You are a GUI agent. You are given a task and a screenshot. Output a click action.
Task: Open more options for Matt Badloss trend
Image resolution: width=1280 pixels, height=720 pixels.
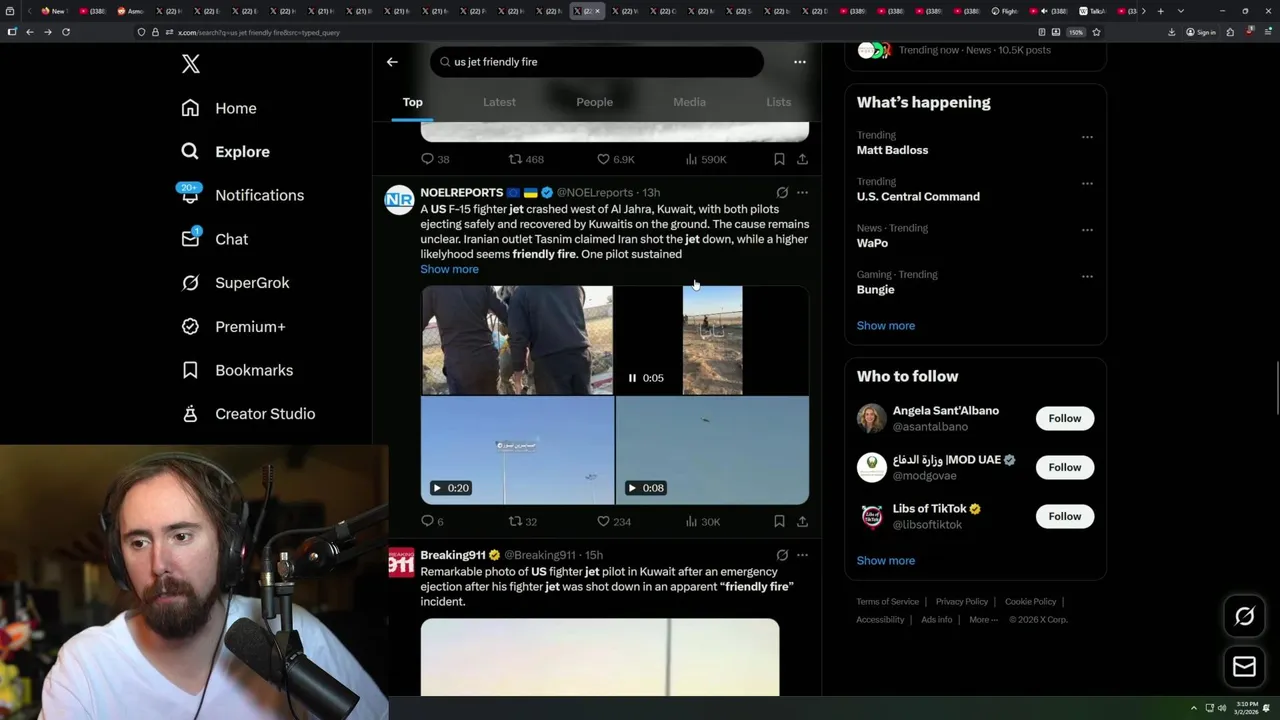coord(1087,137)
